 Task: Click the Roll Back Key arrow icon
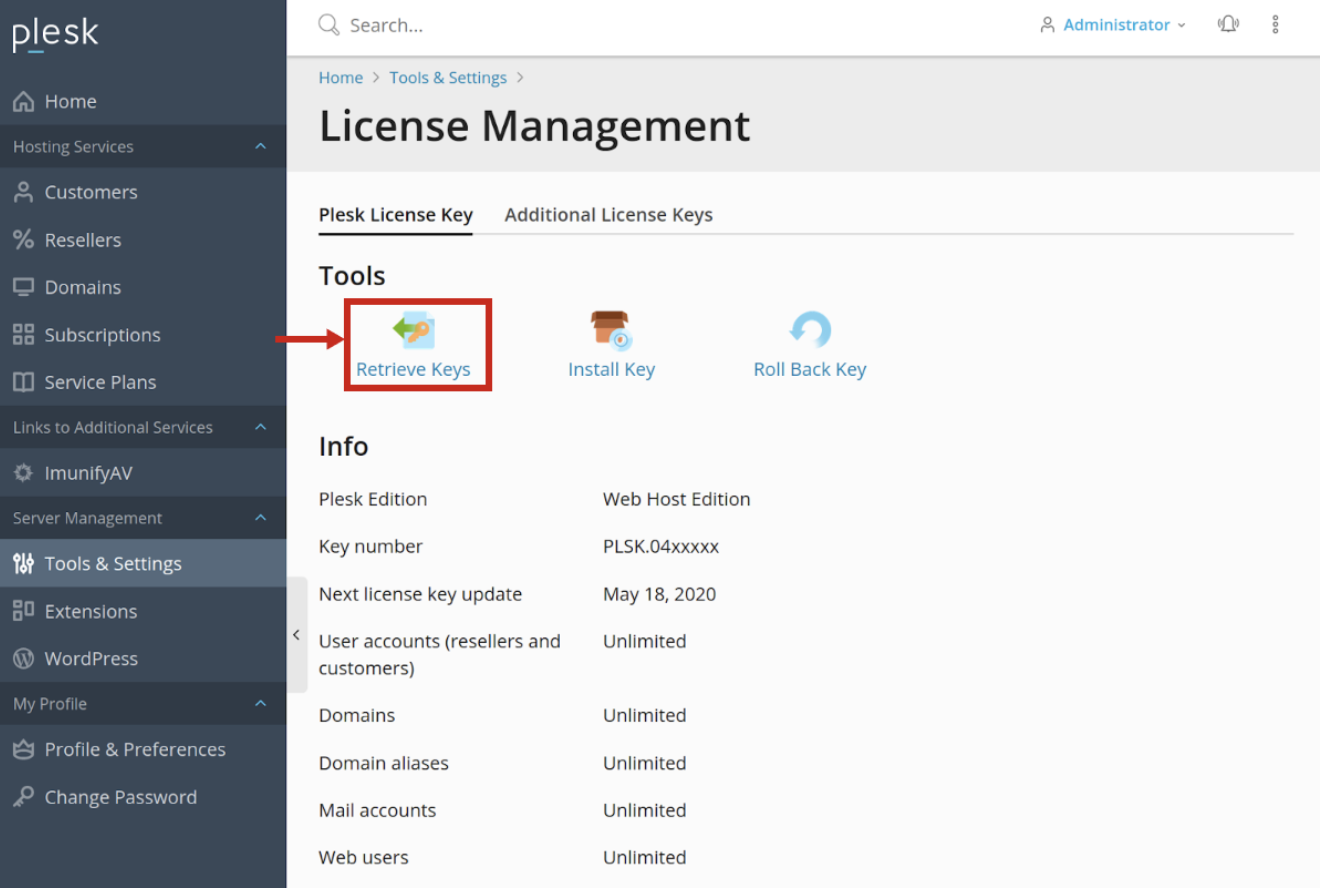(x=810, y=330)
